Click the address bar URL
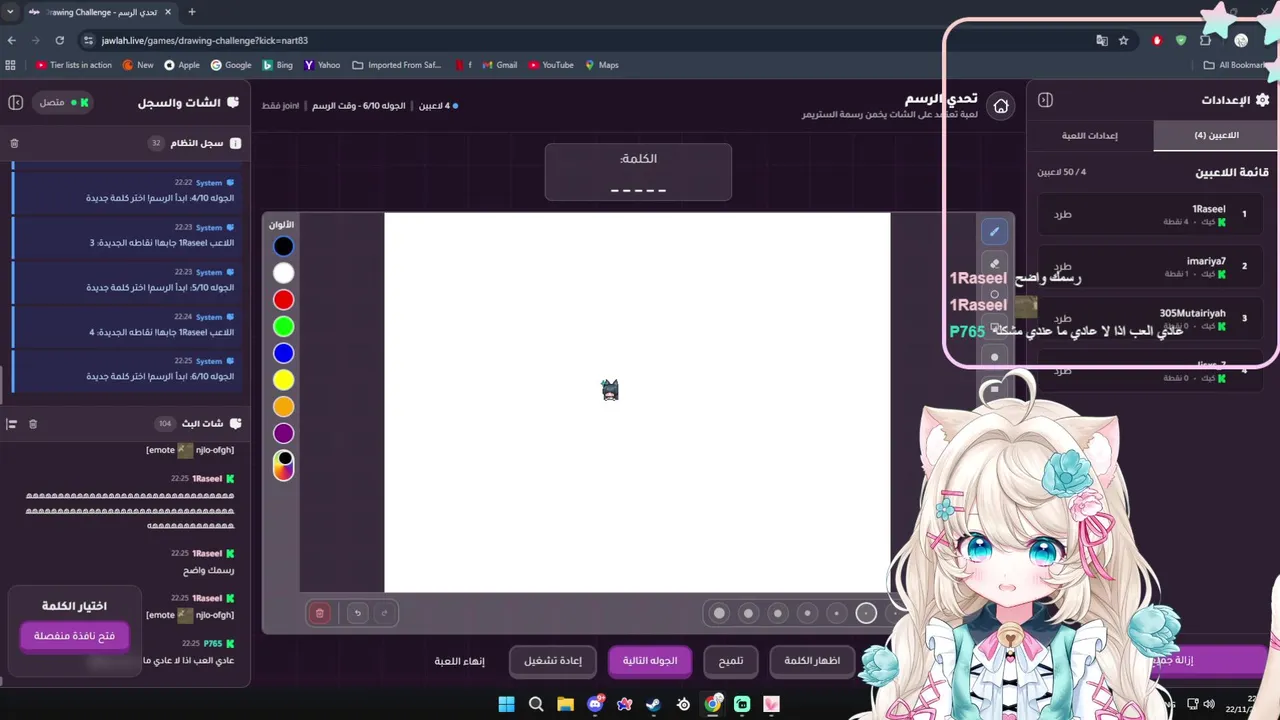 (205, 41)
